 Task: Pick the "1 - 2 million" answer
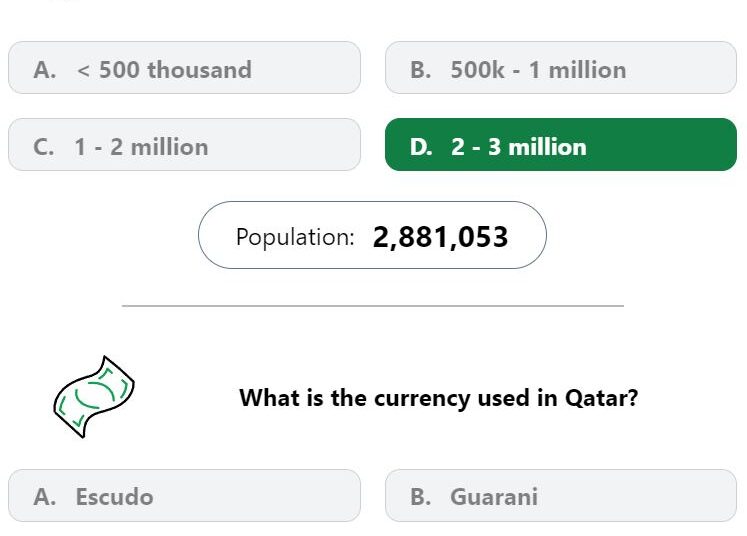point(184,145)
